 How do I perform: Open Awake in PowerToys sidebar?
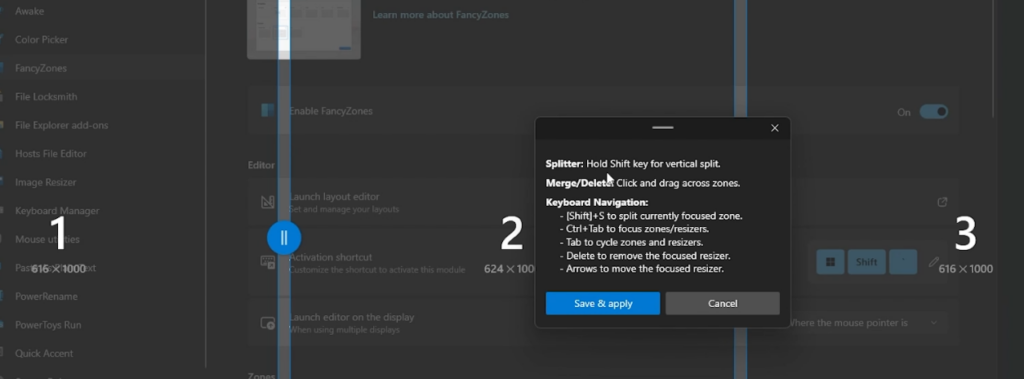[x=29, y=11]
